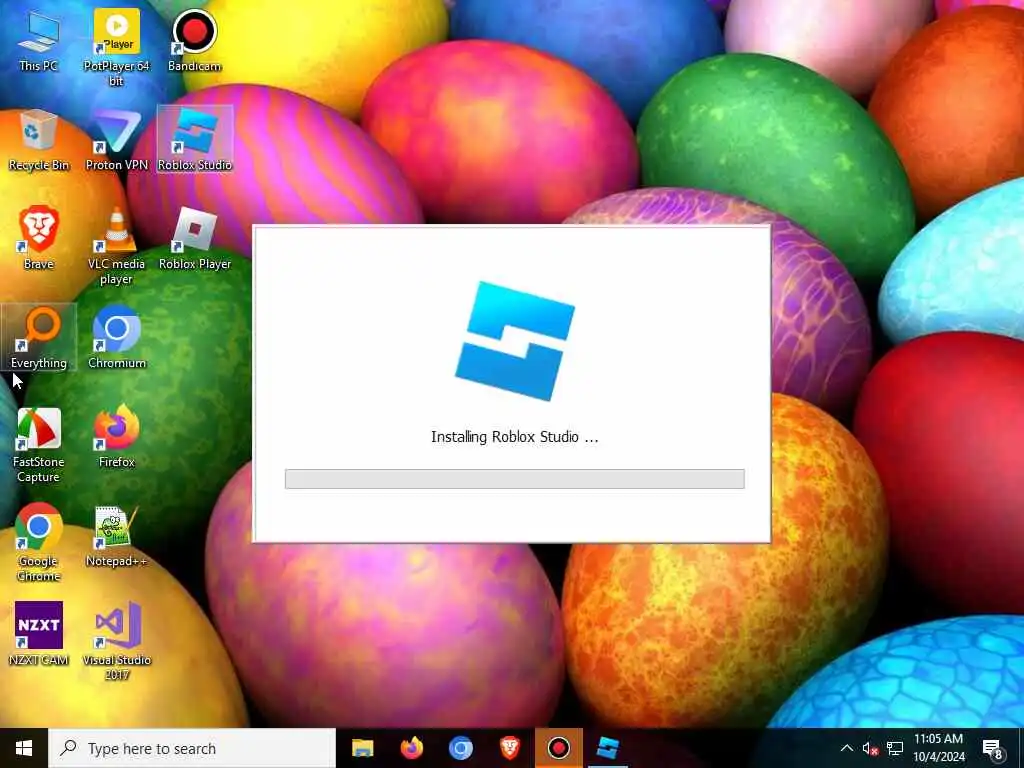Select the Brave browser desktop icon
This screenshot has width=1024, height=768.
(x=39, y=238)
